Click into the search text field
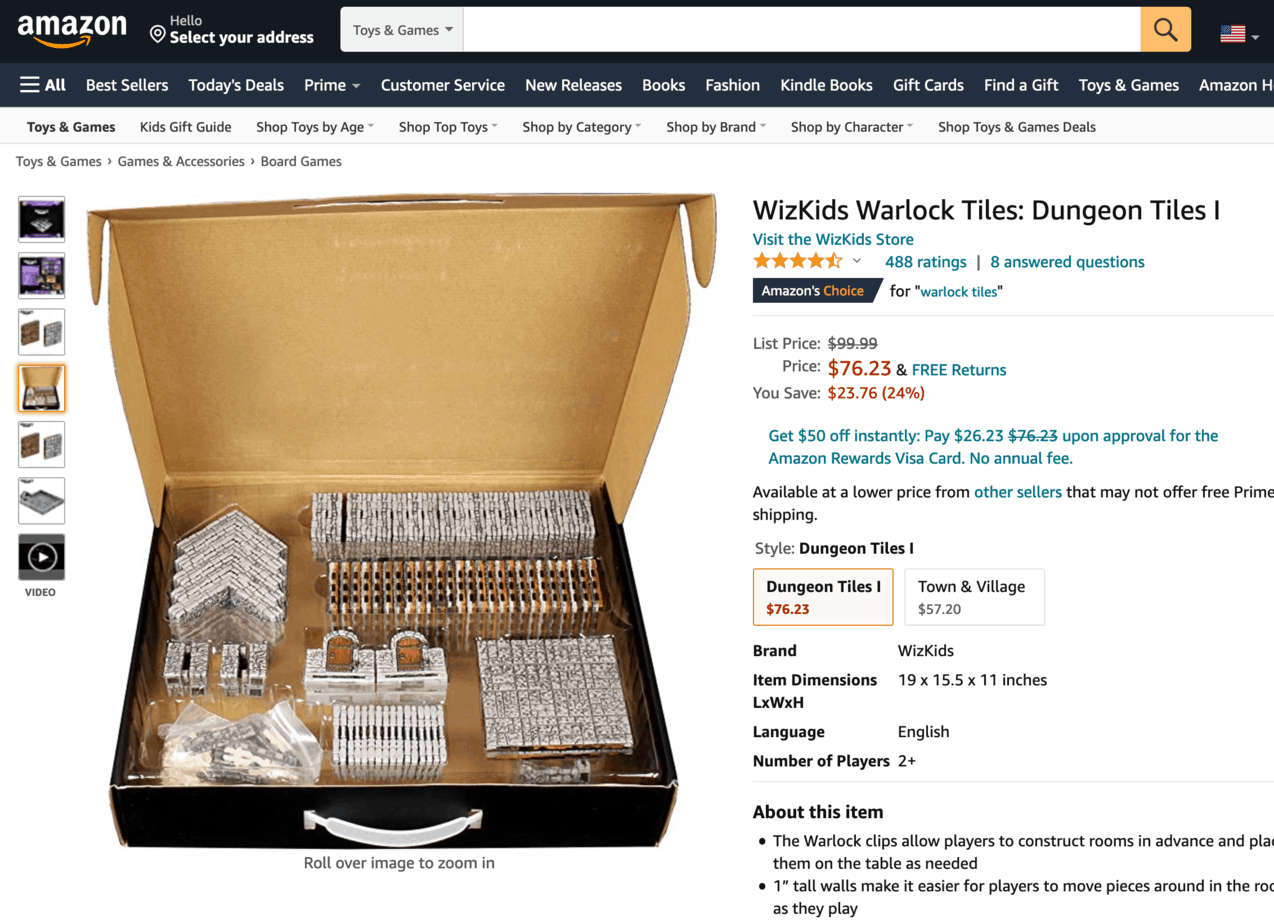Screen dimensions: 1274x924 801,30
